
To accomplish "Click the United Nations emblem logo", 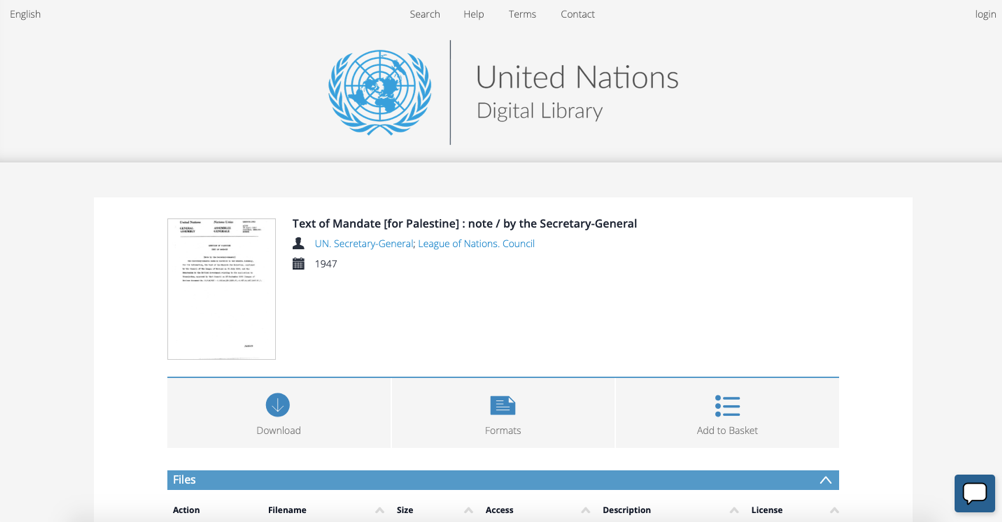I will (380, 92).
